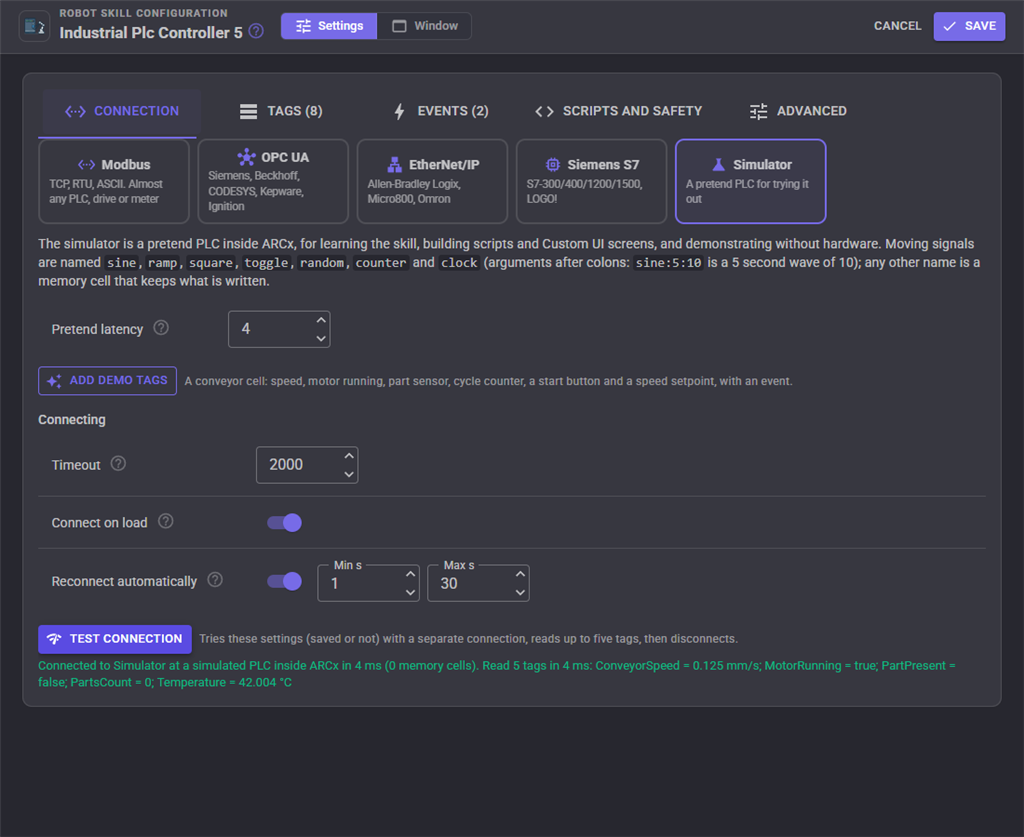Open help for Industrial Plc Controller 5
The image size is (1024, 837).
click(257, 31)
